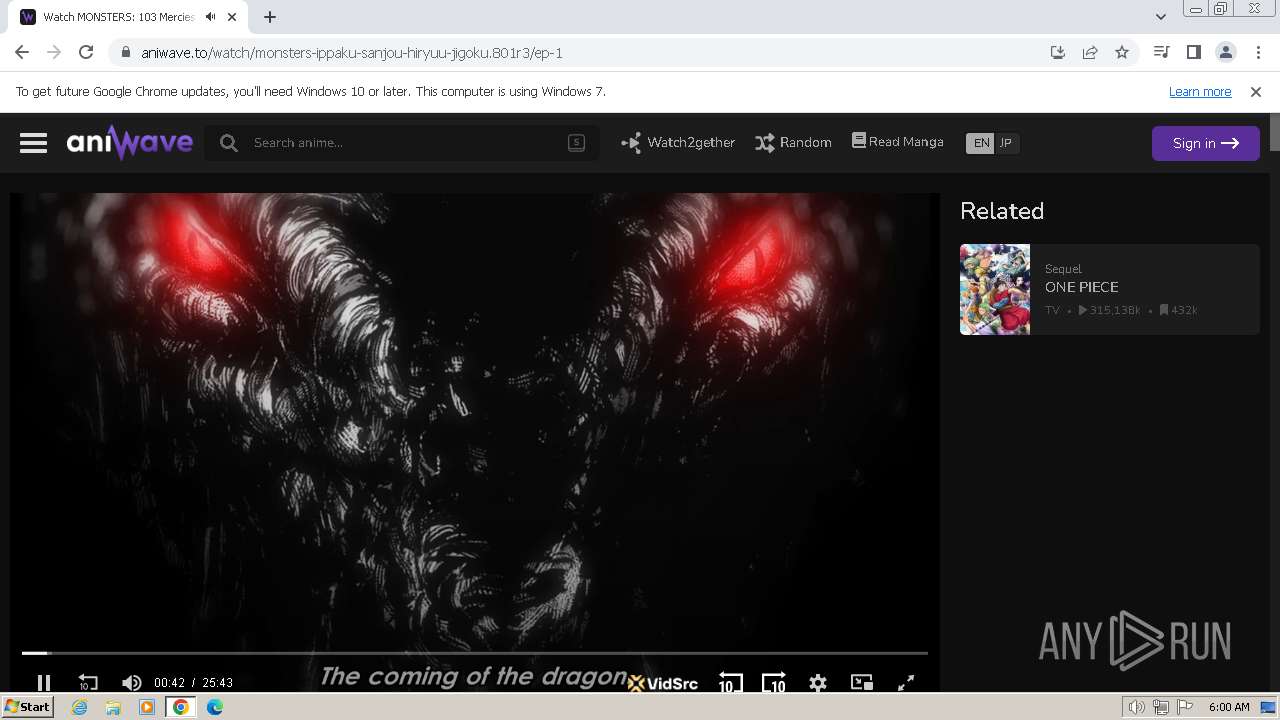This screenshot has height=720, width=1280.
Task: Open the Chrome profile avatar
Action: click(x=1225, y=53)
